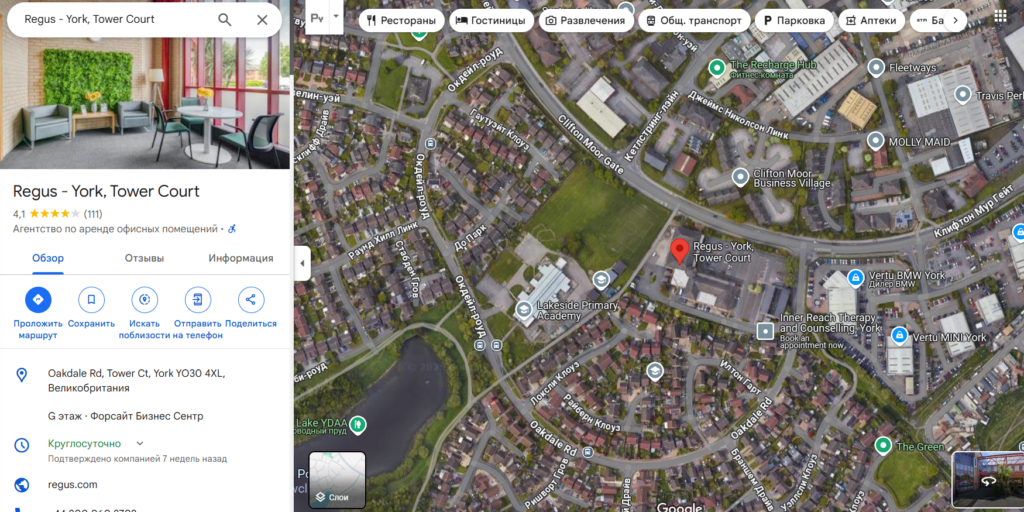This screenshot has height=512, width=1024.
Task: Click Отправить на телефон icon
Action: [198, 300]
